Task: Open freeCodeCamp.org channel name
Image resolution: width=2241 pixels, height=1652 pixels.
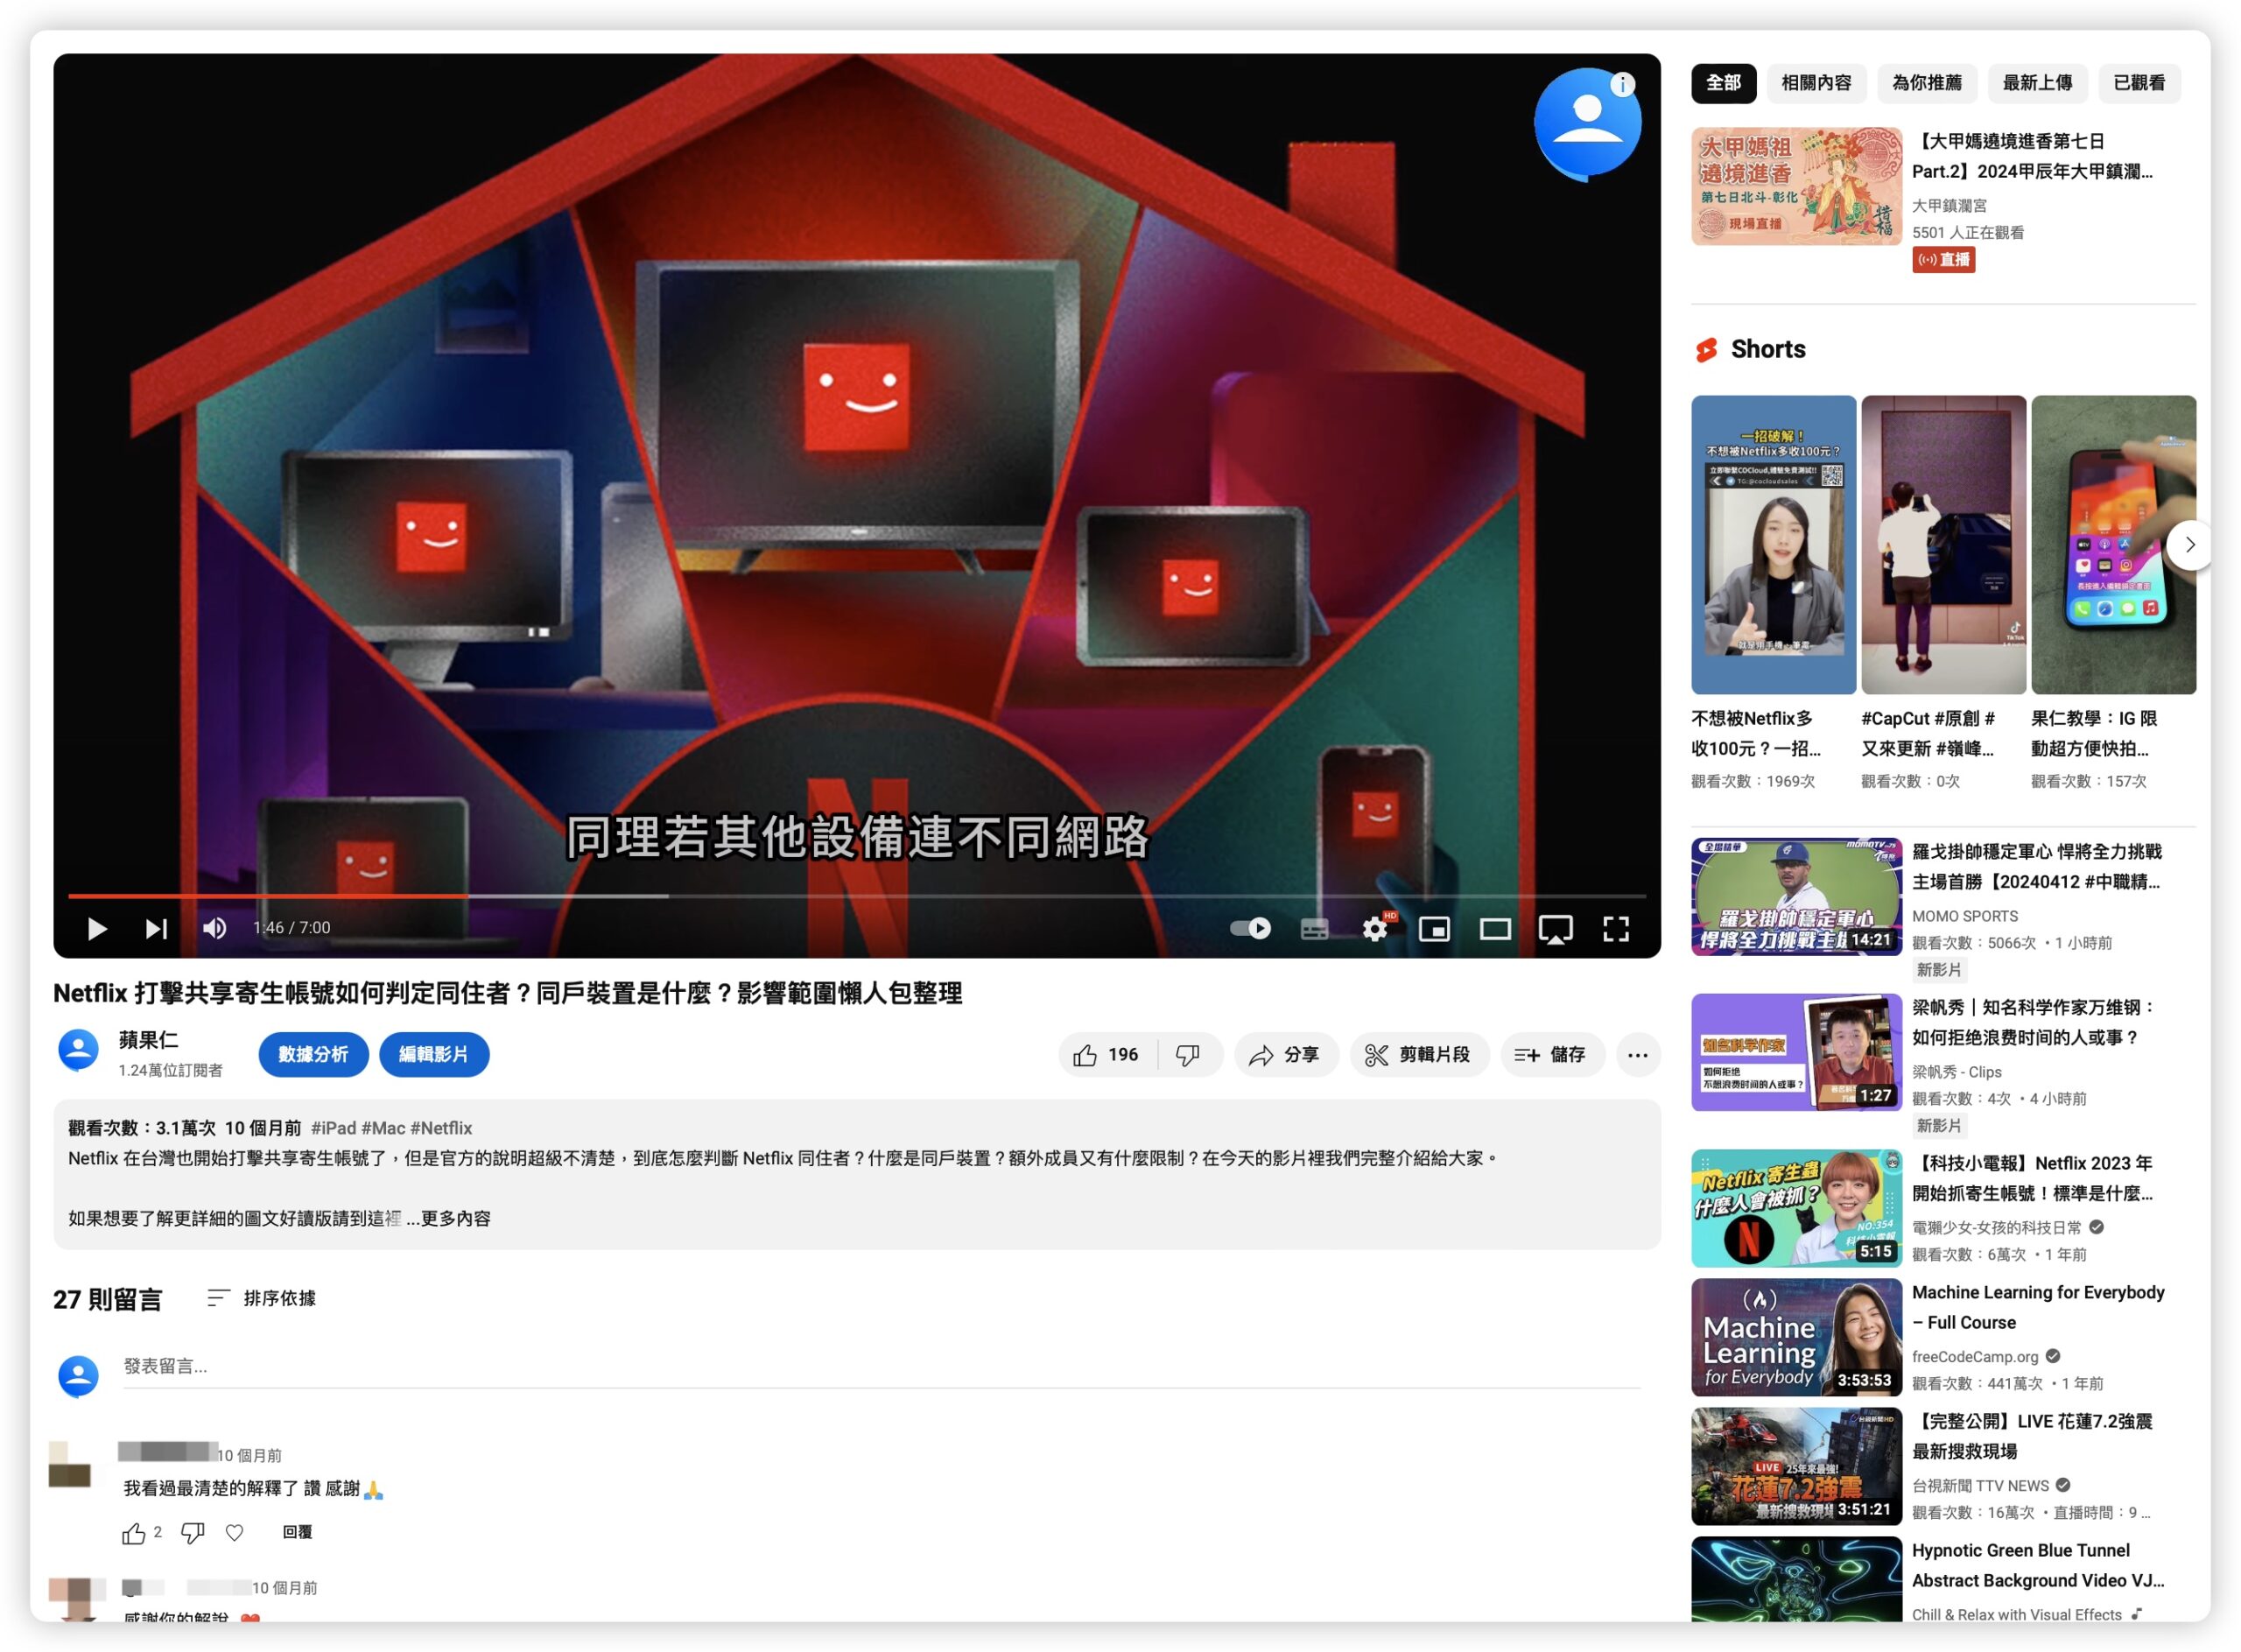Action: pyautogui.click(x=1975, y=1357)
